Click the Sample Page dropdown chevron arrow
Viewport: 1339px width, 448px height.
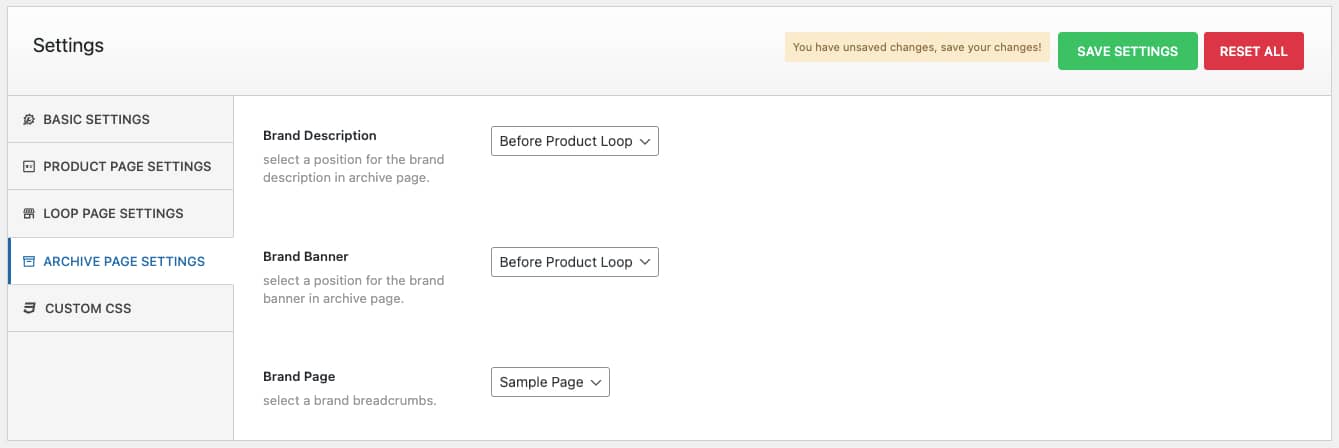point(596,382)
